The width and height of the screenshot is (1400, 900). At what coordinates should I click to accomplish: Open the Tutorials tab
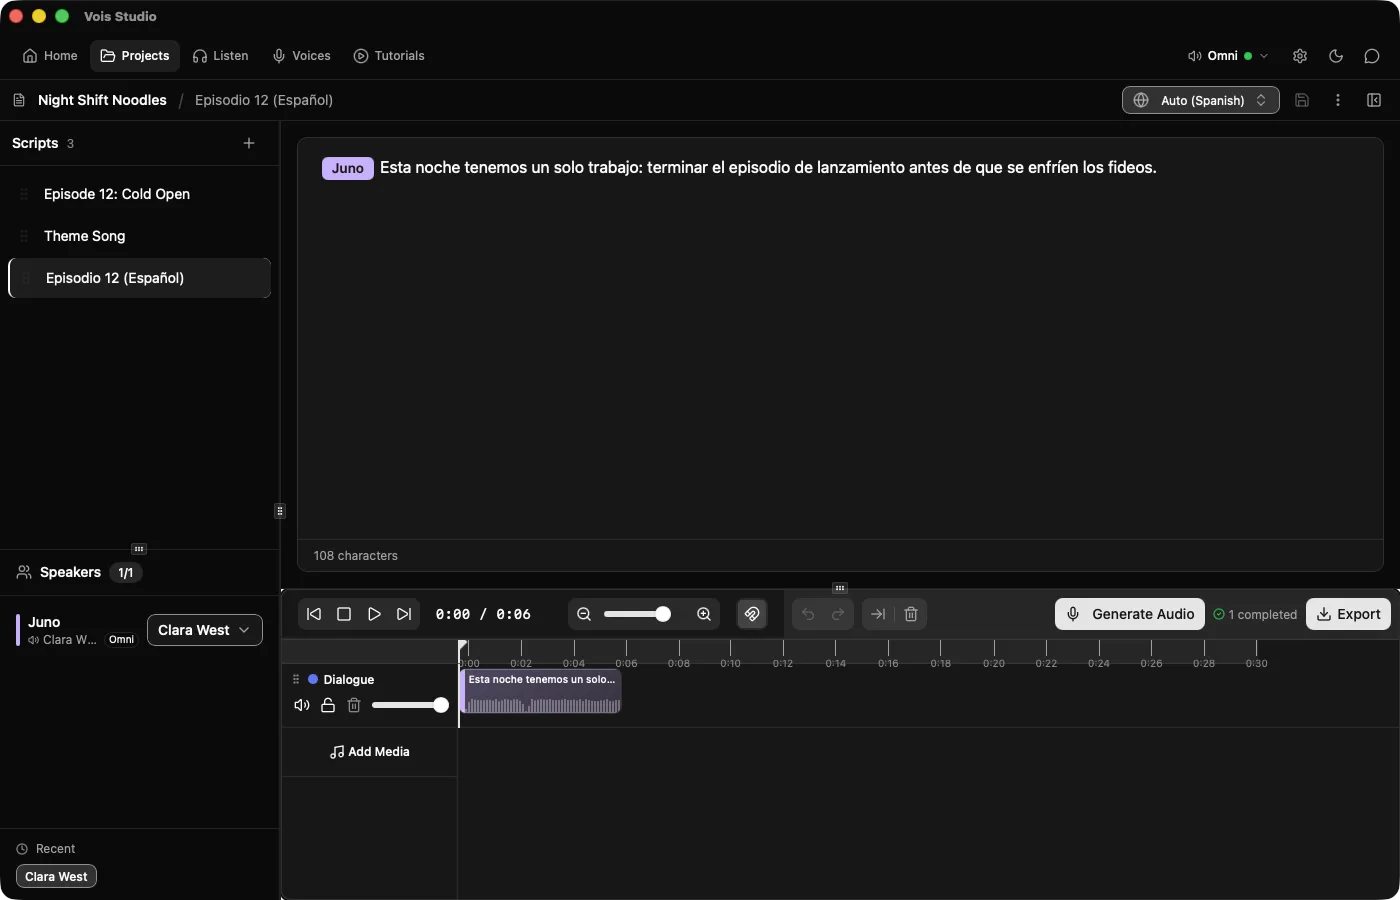389,56
